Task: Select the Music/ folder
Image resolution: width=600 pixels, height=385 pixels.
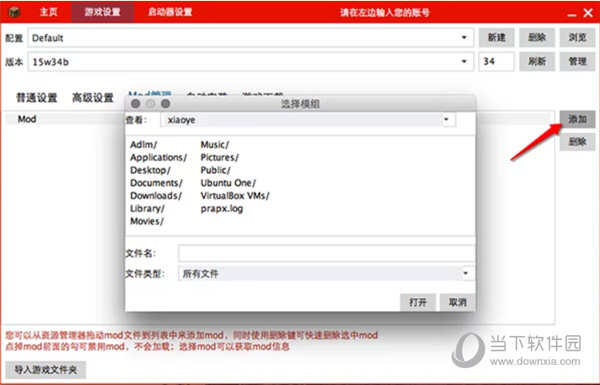Action: (215, 145)
